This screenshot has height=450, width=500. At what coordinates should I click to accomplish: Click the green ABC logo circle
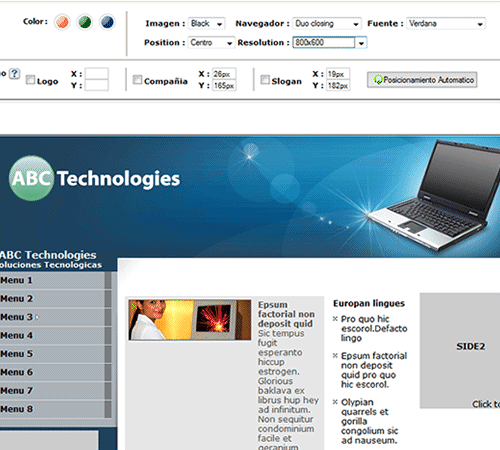[x=31, y=178]
